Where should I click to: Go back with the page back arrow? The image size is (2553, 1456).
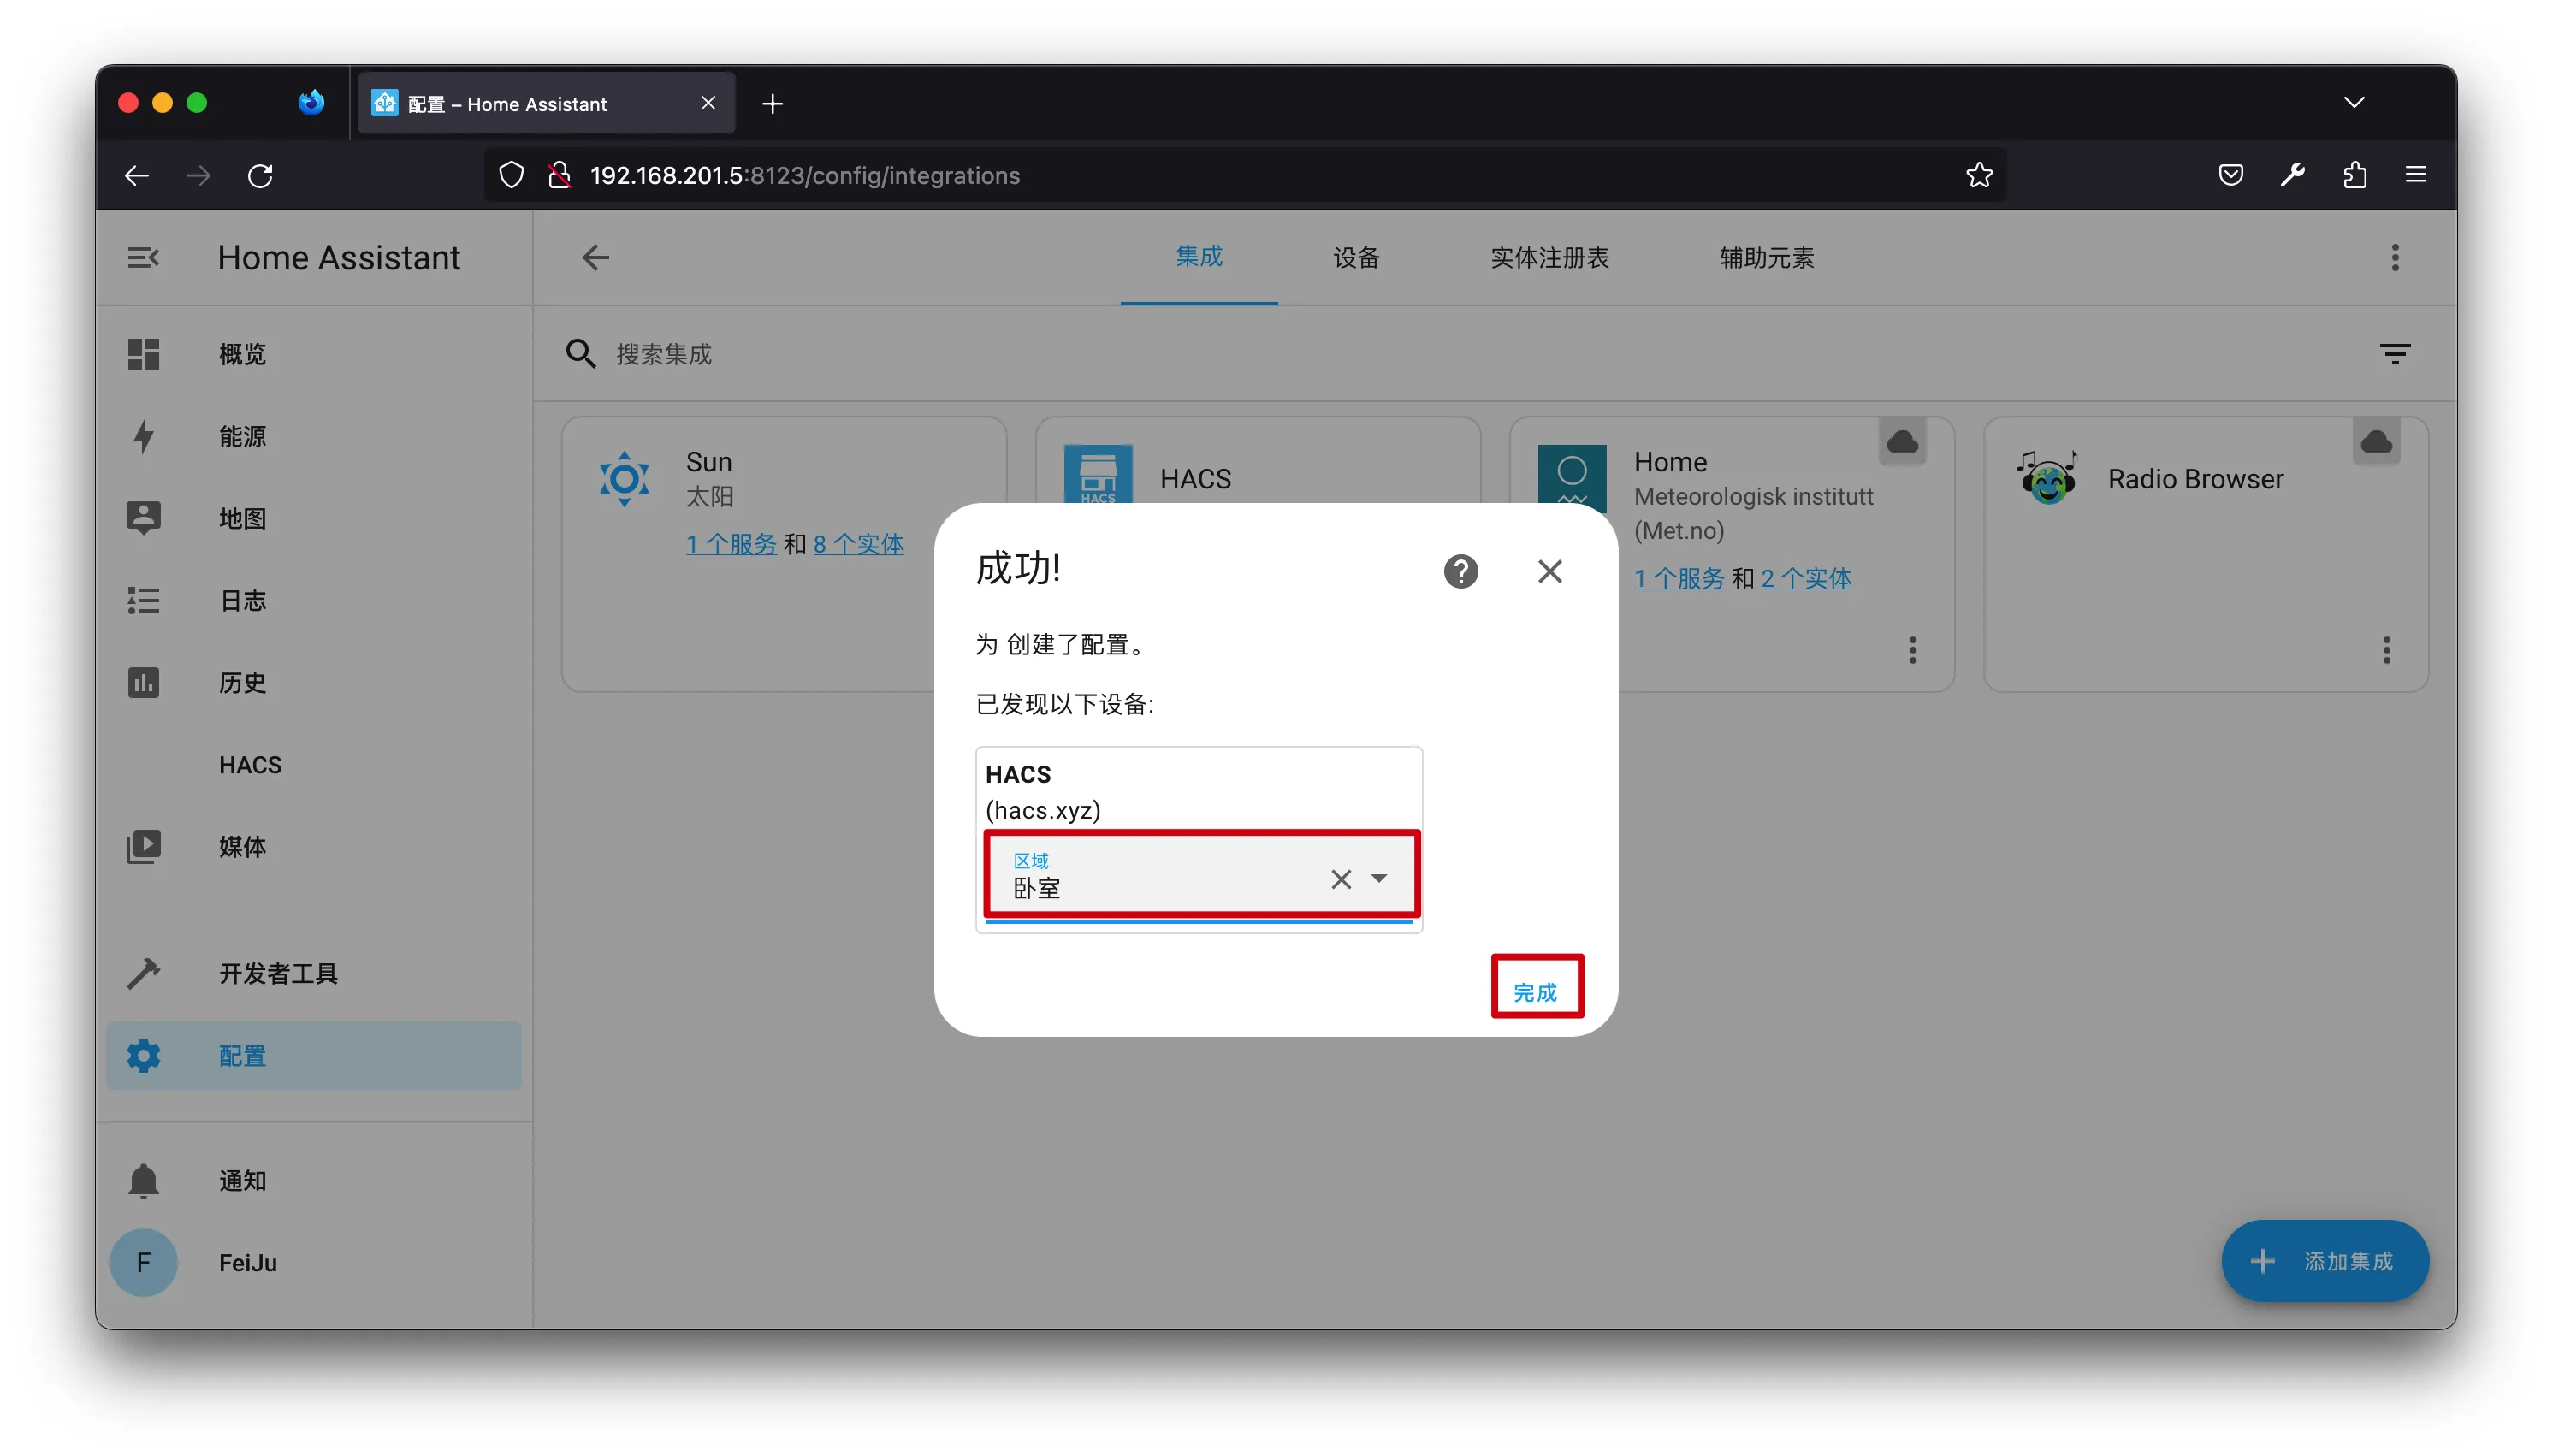pos(595,258)
